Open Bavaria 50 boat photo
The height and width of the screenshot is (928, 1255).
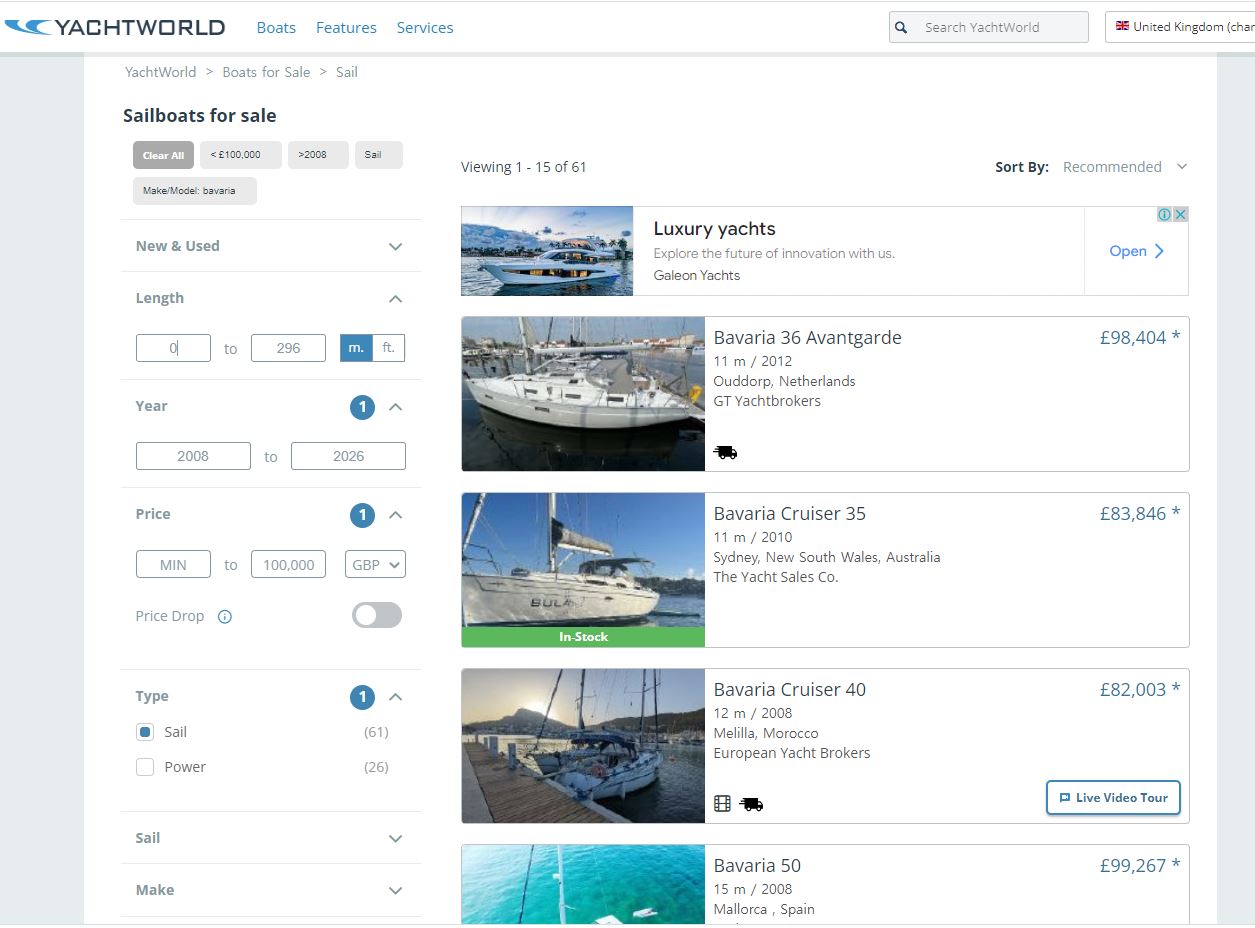click(x=583, y=885)
